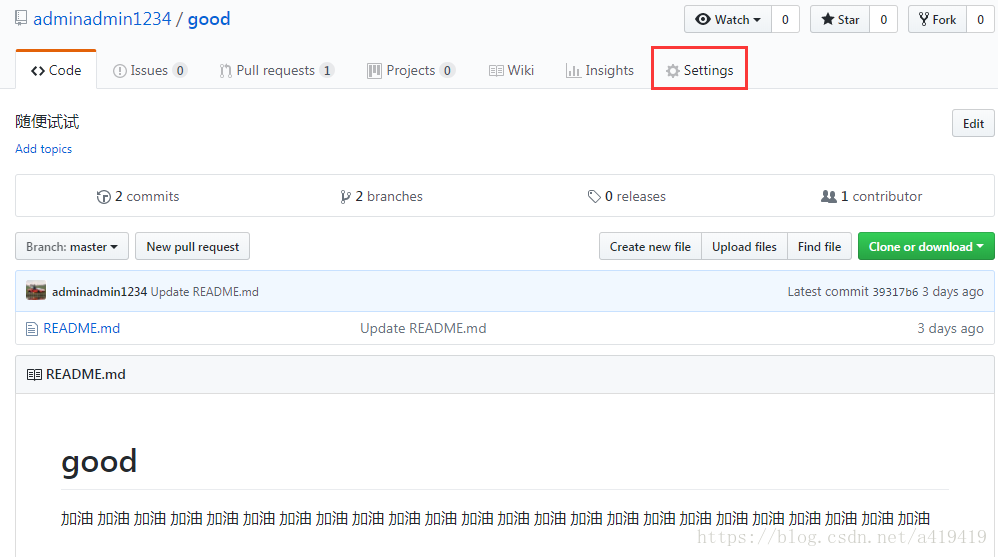Open the Branch: master dropdown
The width and height of the screenshot is (998, 557).
(72, 246)
